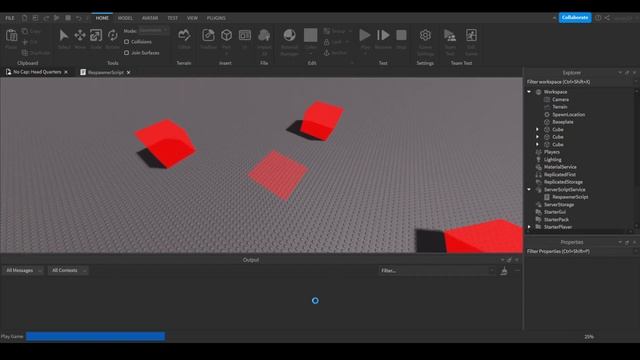
Task: Click the help icon beside Collaborate
Action: pos(598,18)
